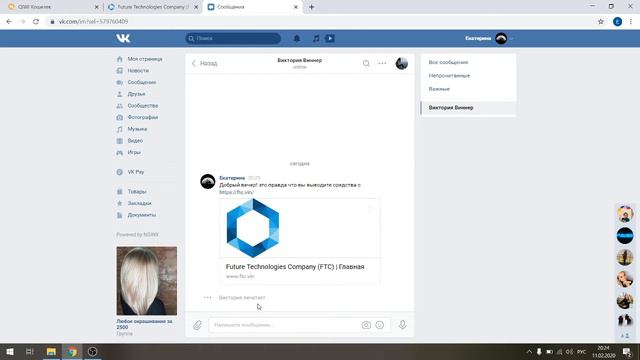Open the emoji smiley picker
This screenshot has width=640, height=360.
pos(380,325)
